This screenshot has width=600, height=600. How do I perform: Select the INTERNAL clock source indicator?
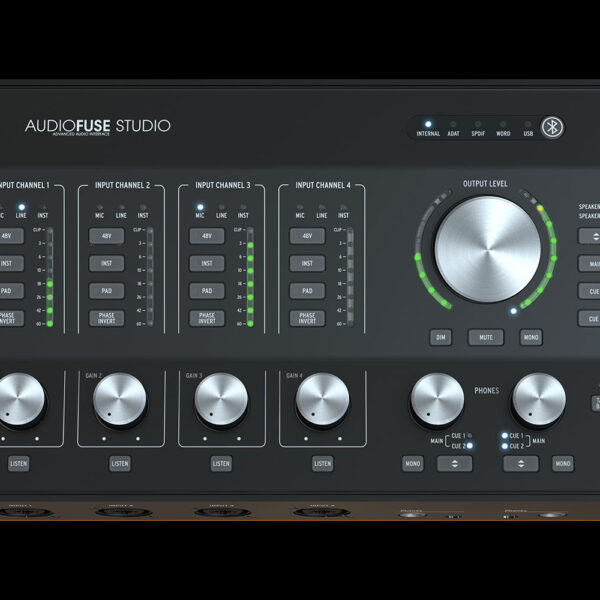[428, 124]
